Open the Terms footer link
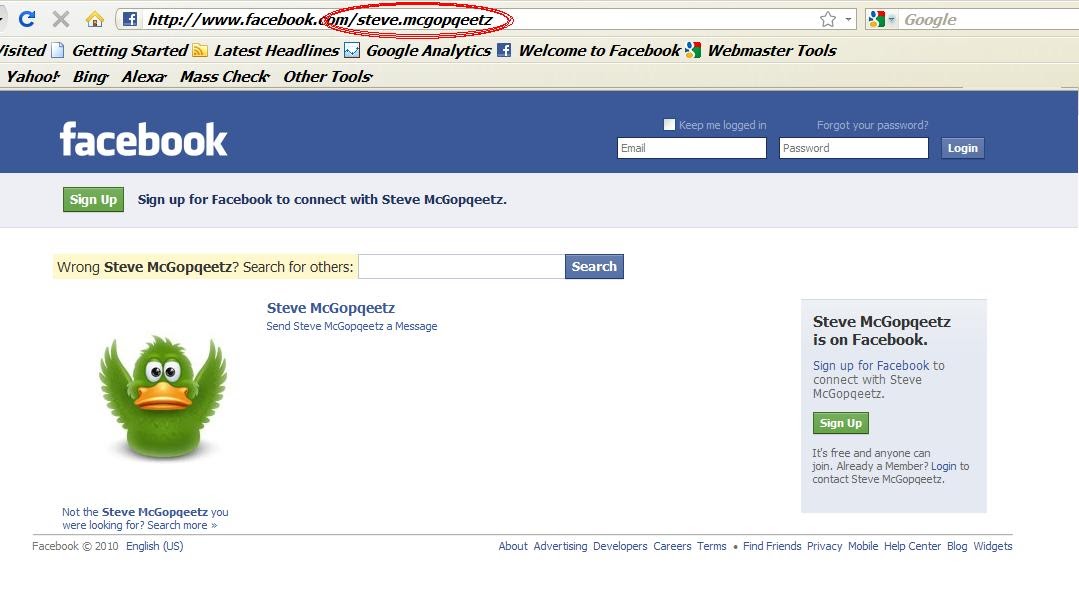This screenshot has height=608, width=1079. 712,546
